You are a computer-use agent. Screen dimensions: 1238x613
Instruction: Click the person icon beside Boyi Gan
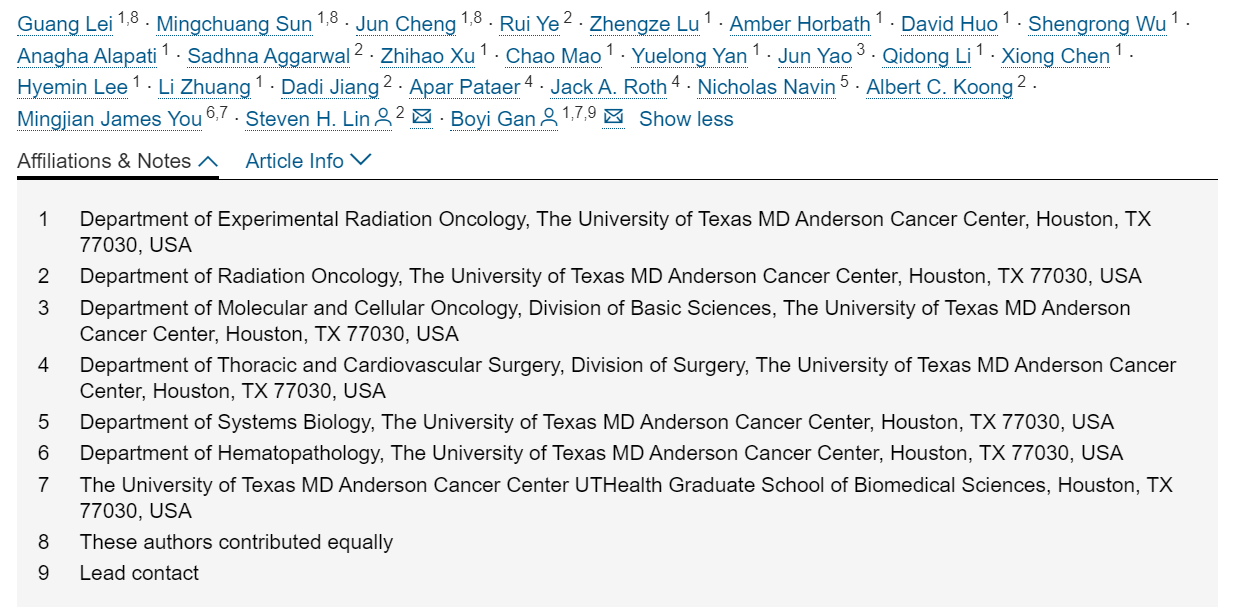(548, 119)
